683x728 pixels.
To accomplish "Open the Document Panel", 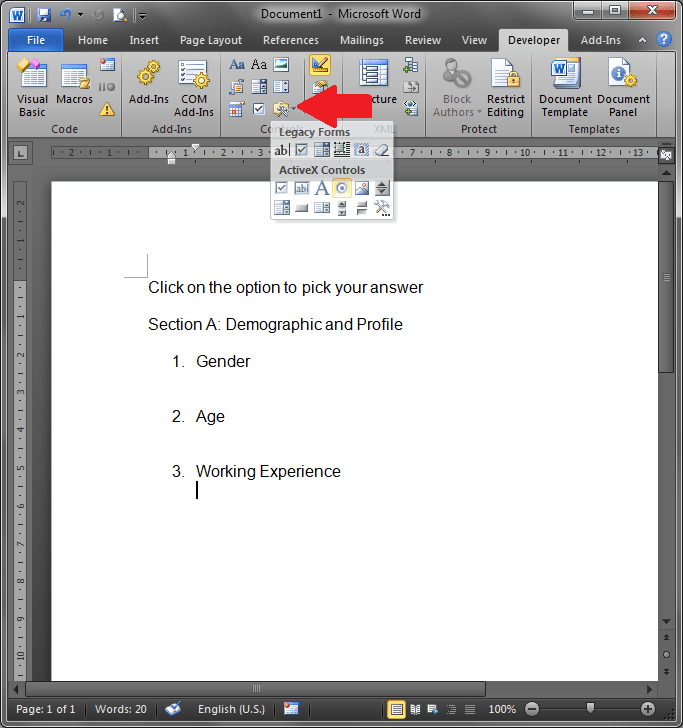I will coord(623,87).
